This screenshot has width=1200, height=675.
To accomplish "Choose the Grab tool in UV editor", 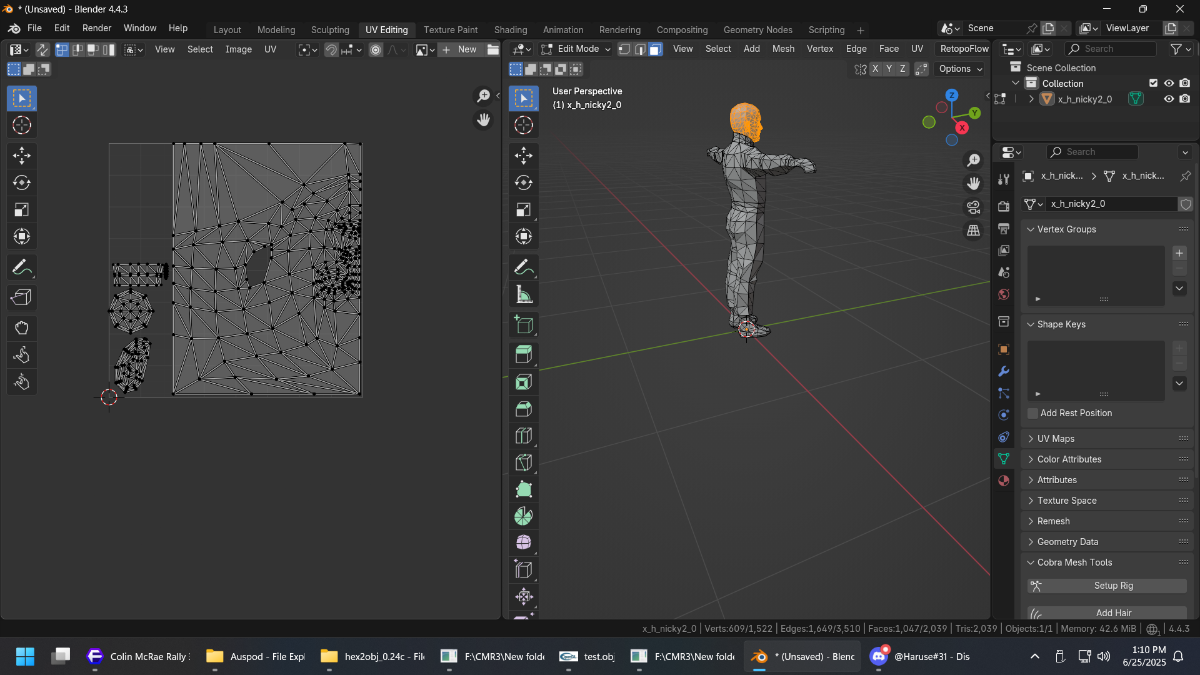I will [x=22, y=327].
